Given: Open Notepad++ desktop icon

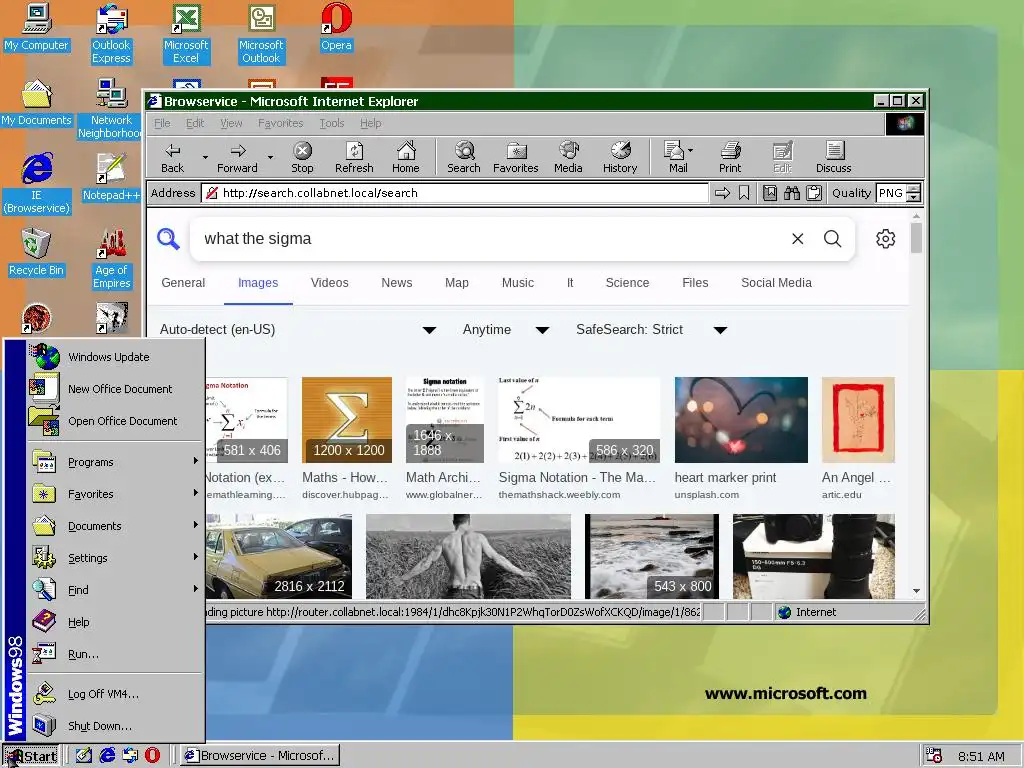Looking at the screenshot, I should [x=111, y=177].
